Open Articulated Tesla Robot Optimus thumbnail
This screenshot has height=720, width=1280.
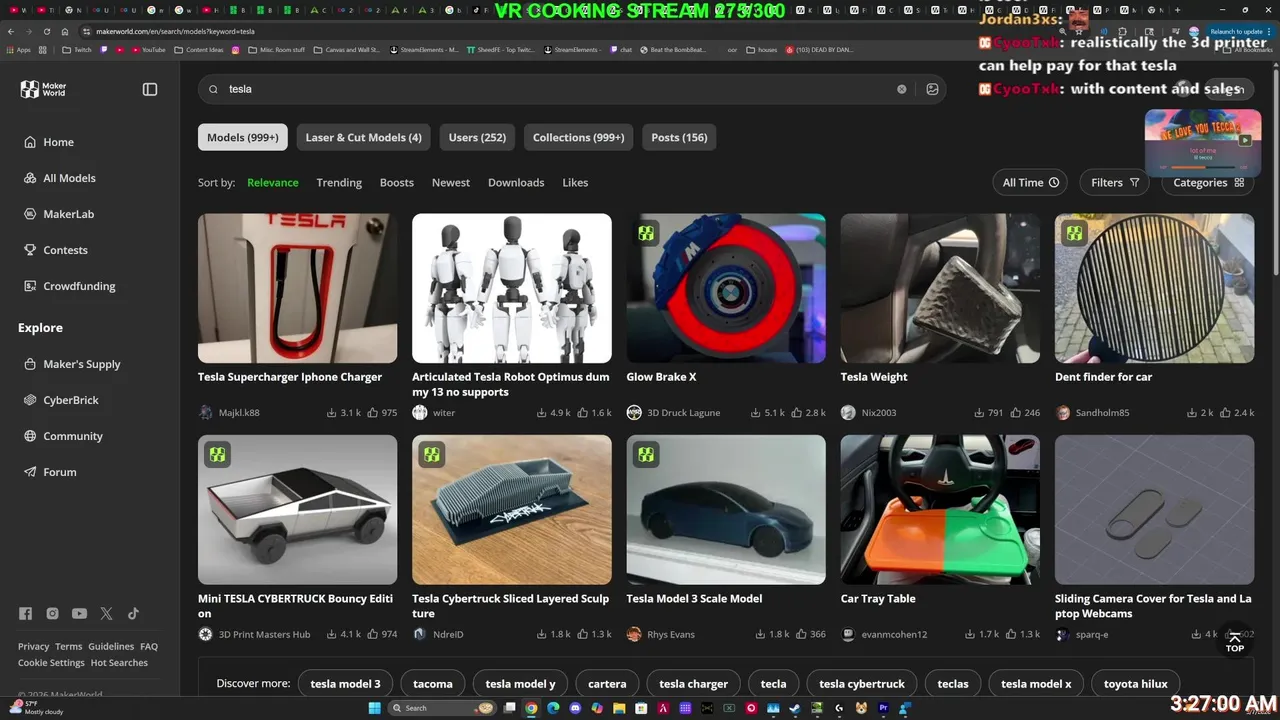(512, 288)
